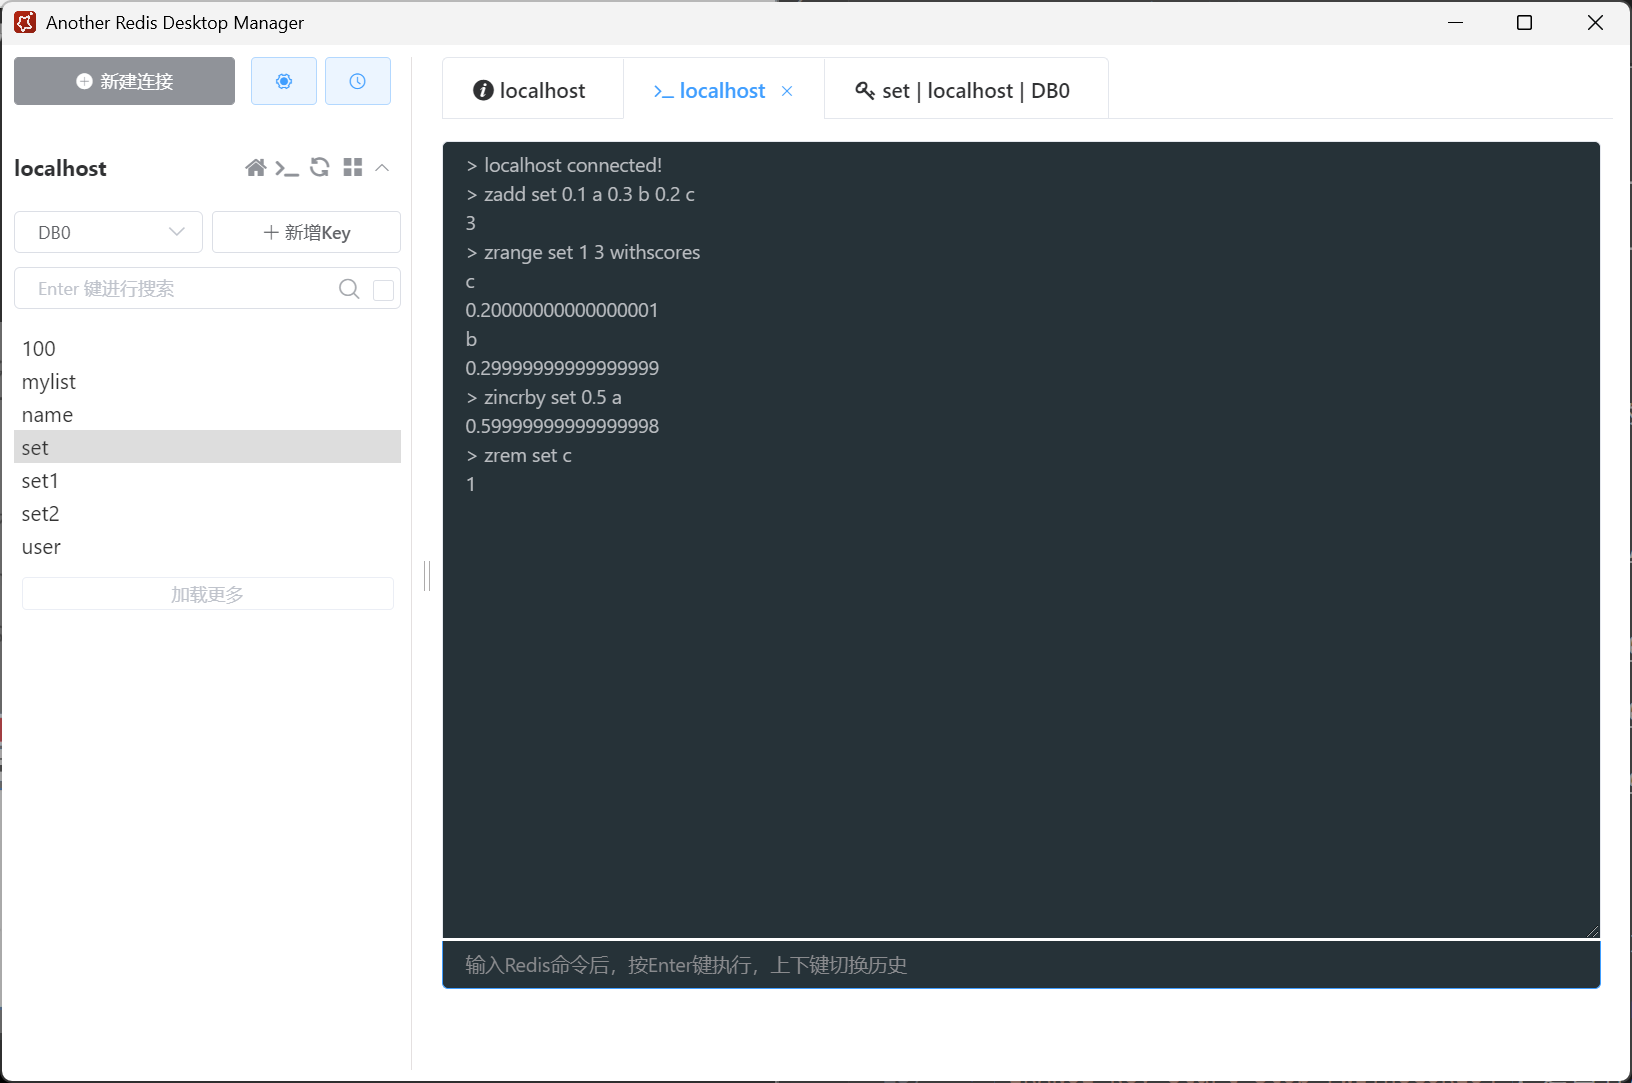Viewport: 1632px width, 1083px height.
Task: Open the 'set | localhost | DB0' tab
Action: pos(963,91)
